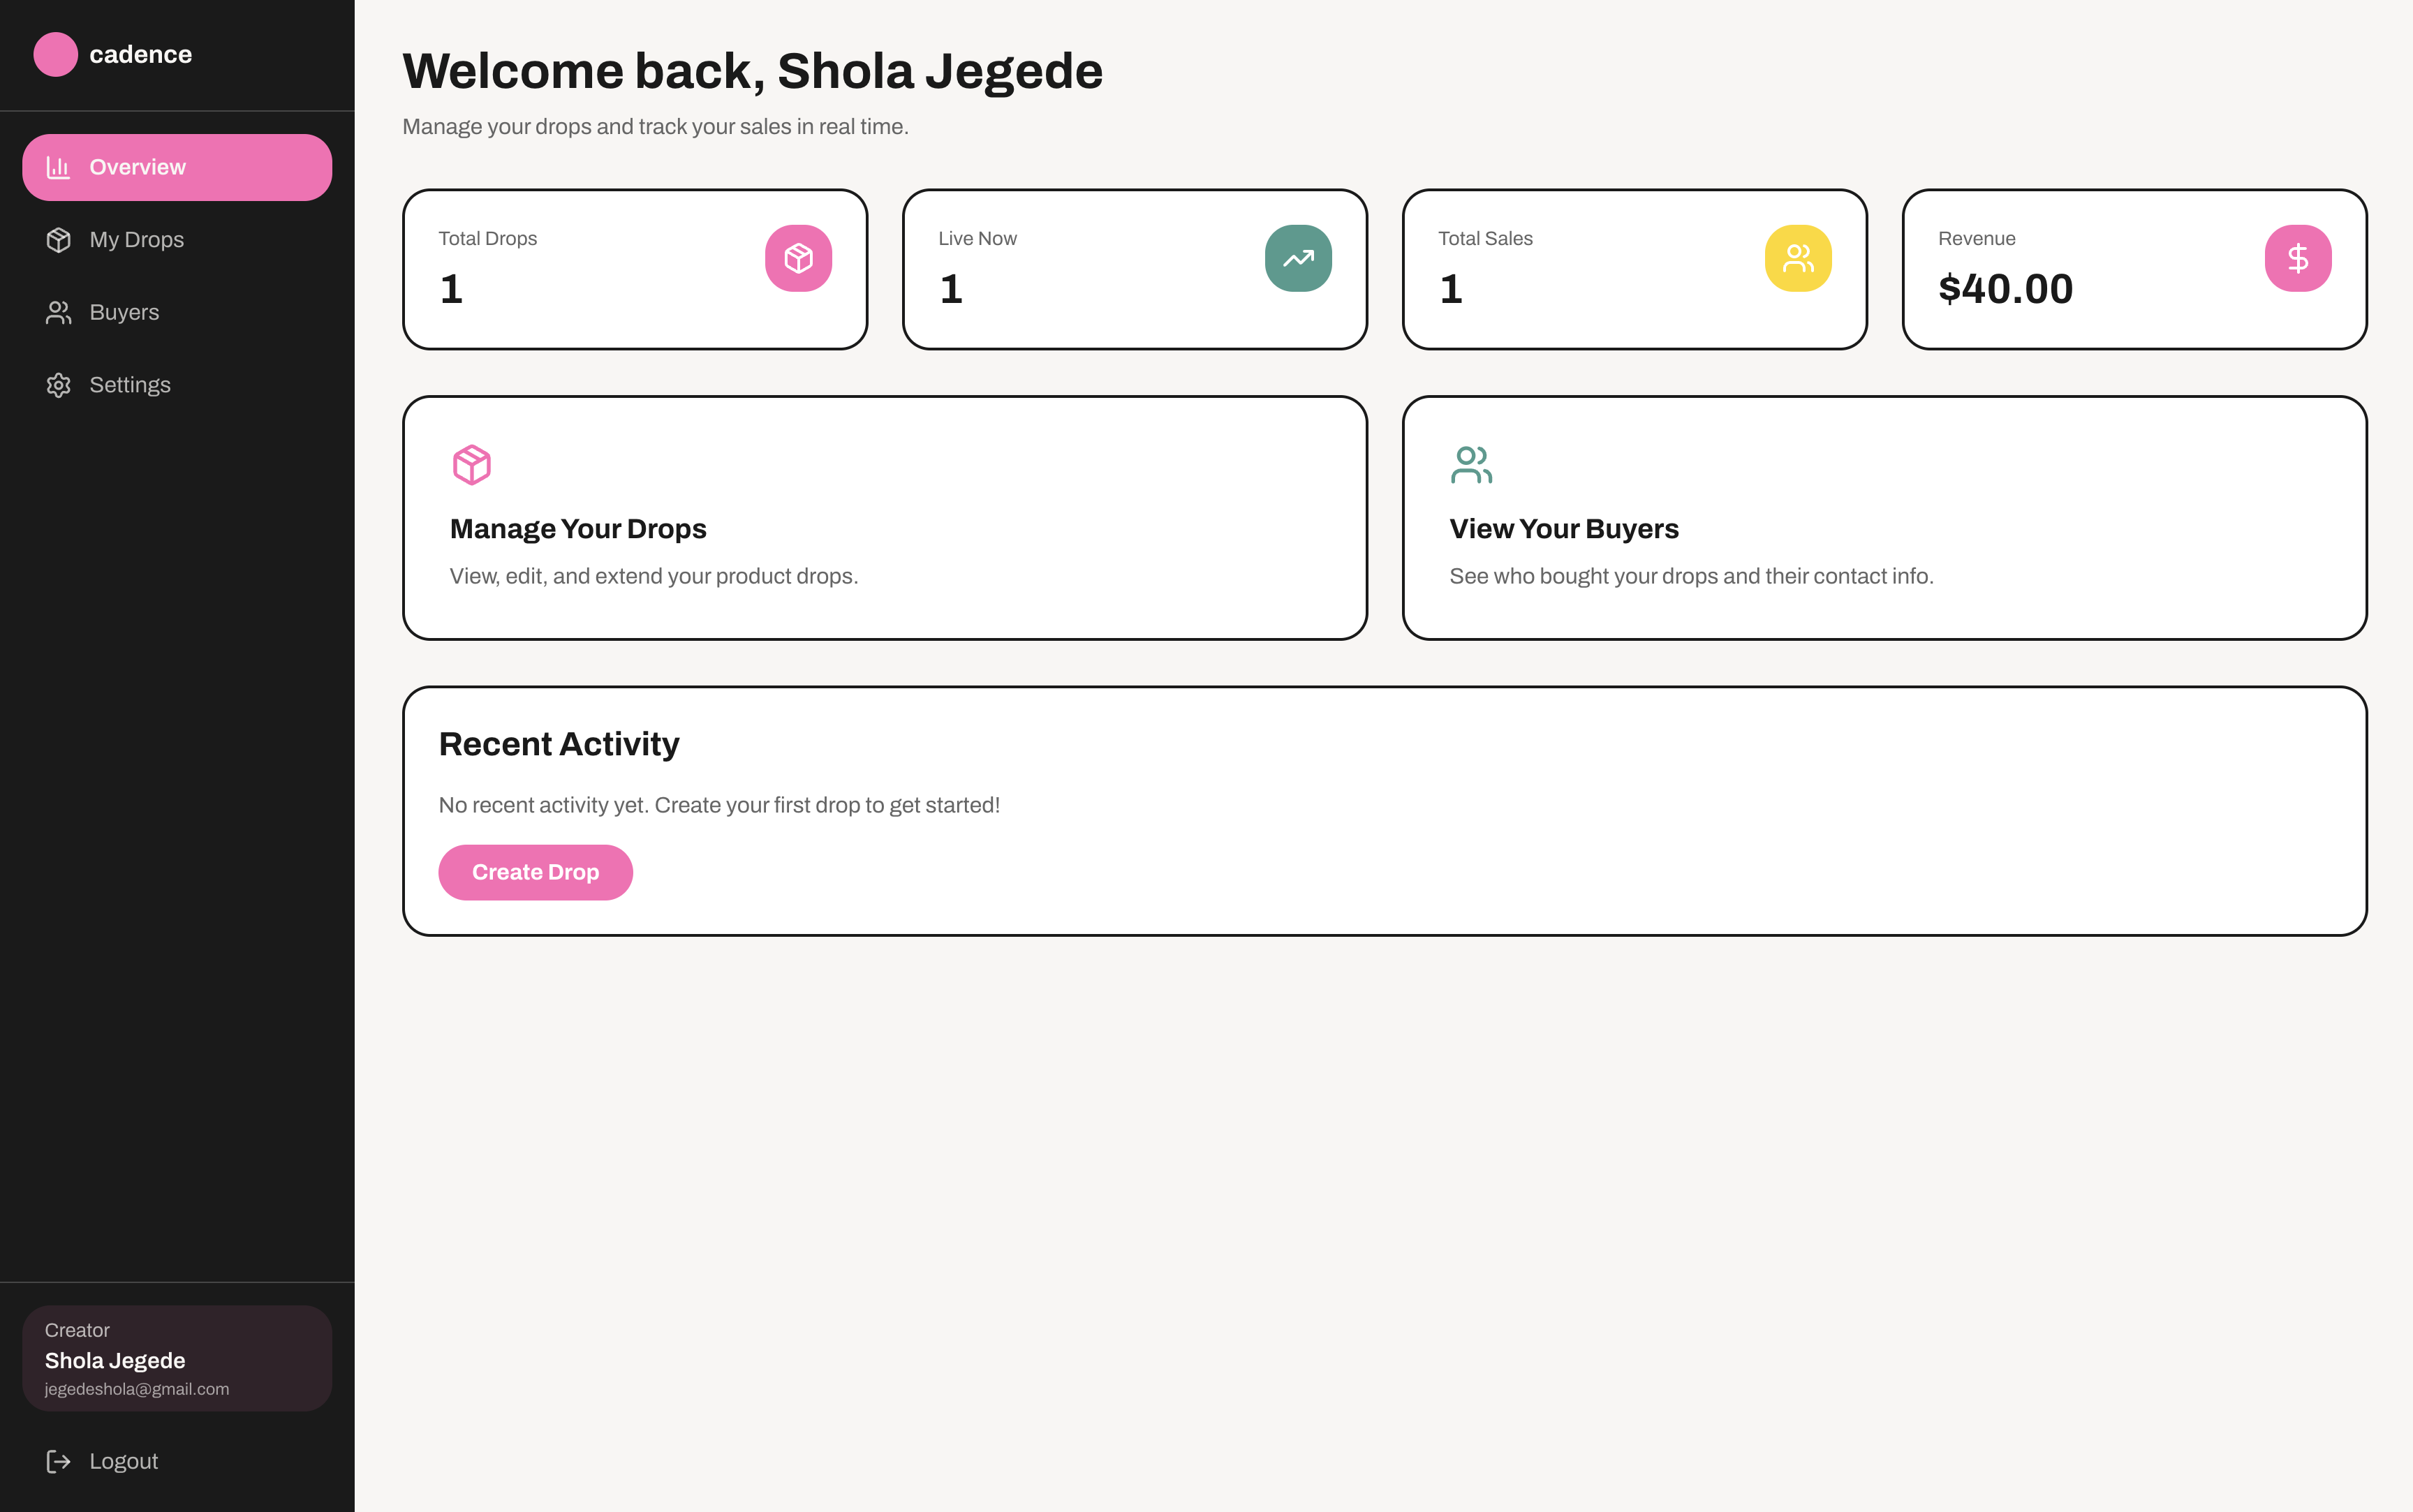Create a new drop with Create Drop button
This screenshot has width=2413, height=1512.
pos(535,872)
